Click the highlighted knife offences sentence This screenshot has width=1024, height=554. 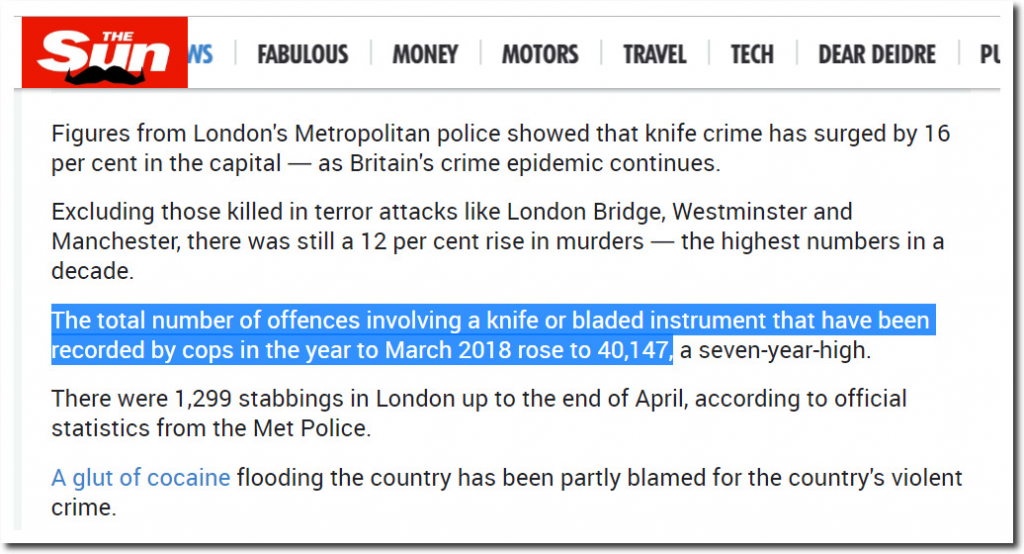490,322
